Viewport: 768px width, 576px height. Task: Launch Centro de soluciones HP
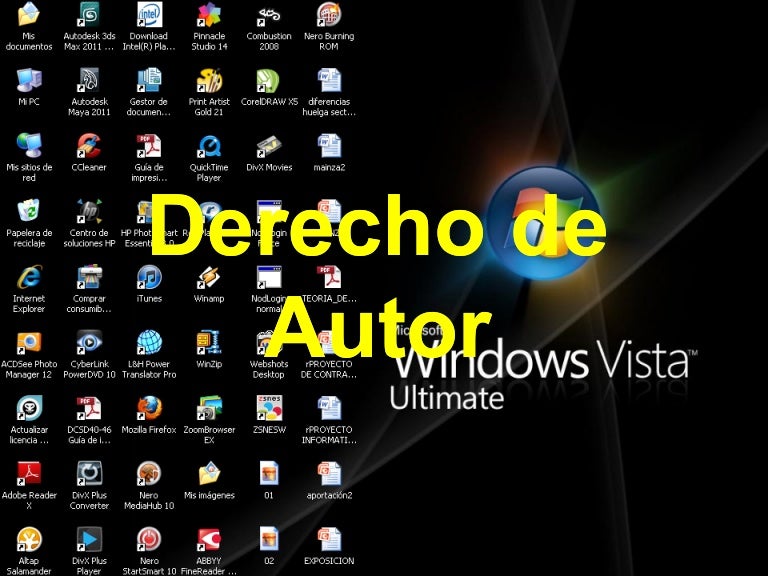89,212
